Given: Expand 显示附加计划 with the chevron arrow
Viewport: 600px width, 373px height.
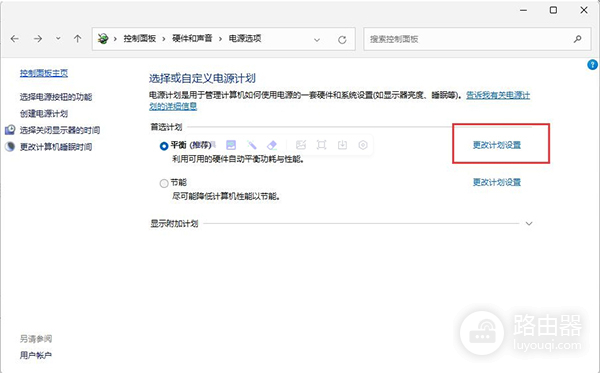Looking at the screenshot, I should pos(529,223).
